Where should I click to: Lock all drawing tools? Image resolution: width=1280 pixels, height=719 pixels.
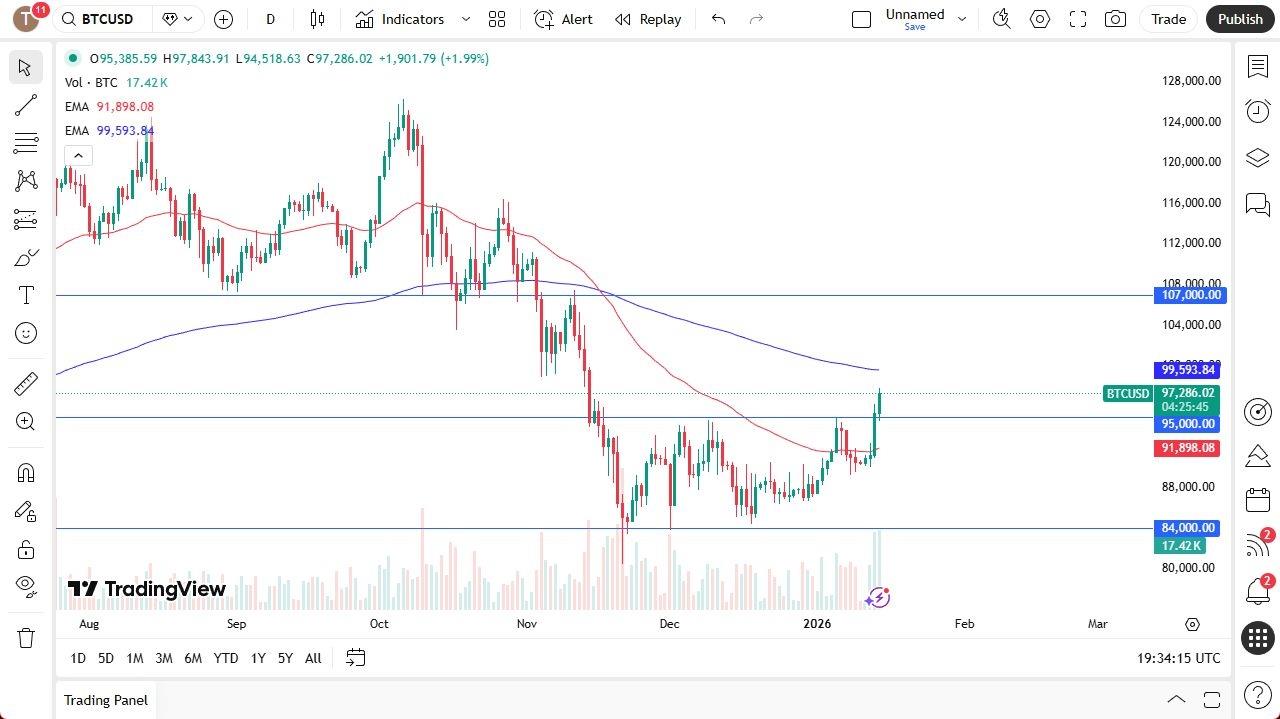coord(25,549)
